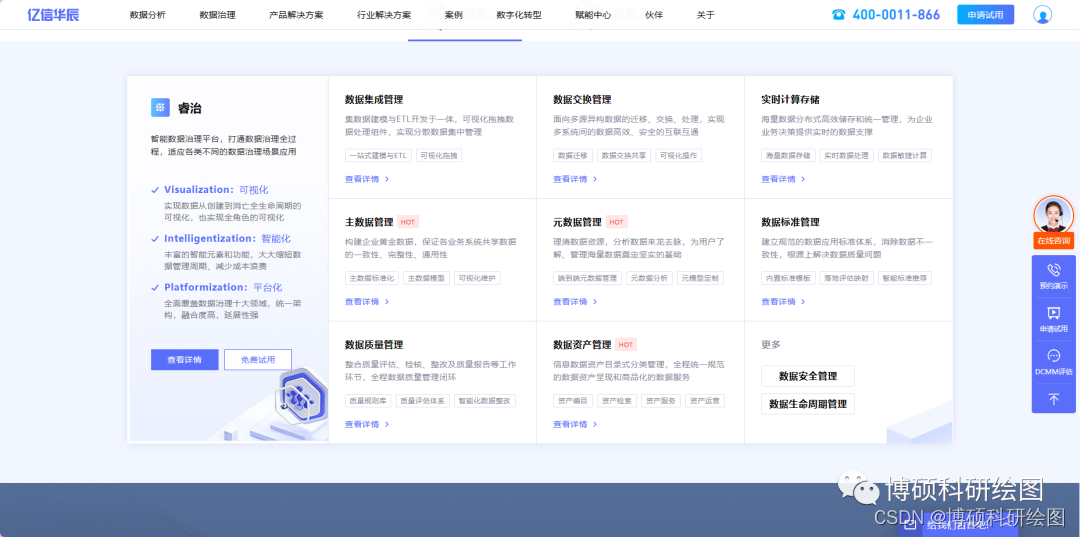This screenshot has height=537, width=1080.
Task: Click the 质量规则库 tag
Action: pos(368,401)
